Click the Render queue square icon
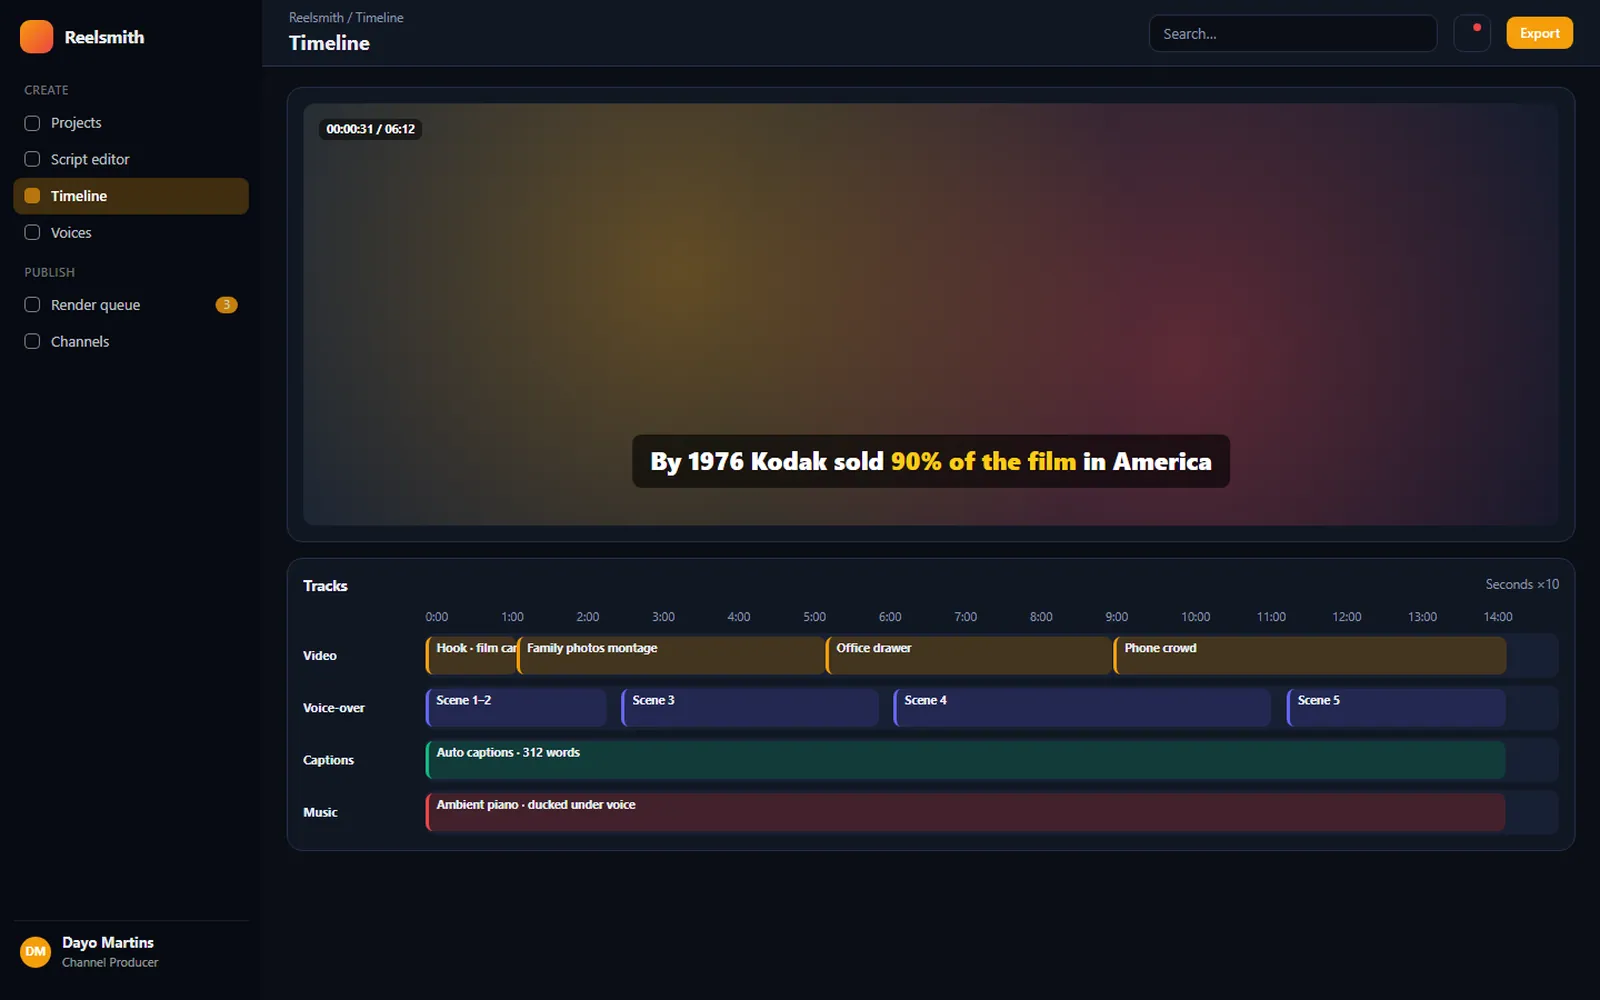The image size is (1600, 1000). [32, 305]
